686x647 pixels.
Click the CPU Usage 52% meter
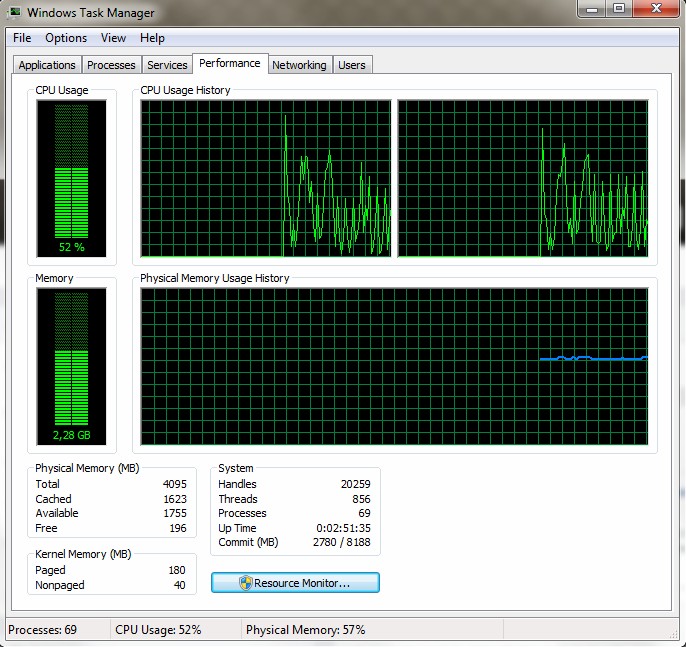click(71, 178)
